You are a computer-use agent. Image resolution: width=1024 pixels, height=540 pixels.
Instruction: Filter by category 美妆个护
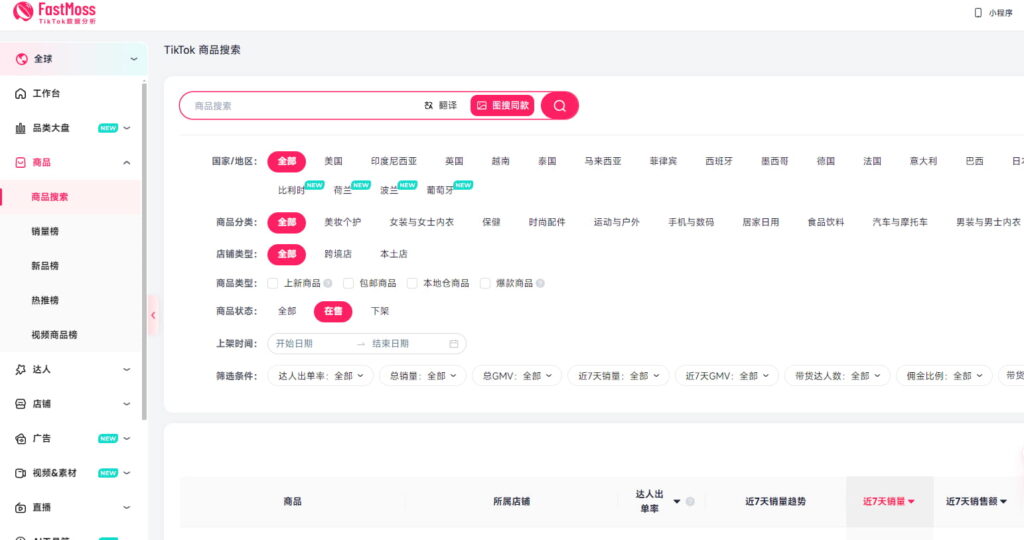click(x=343, y=222)
